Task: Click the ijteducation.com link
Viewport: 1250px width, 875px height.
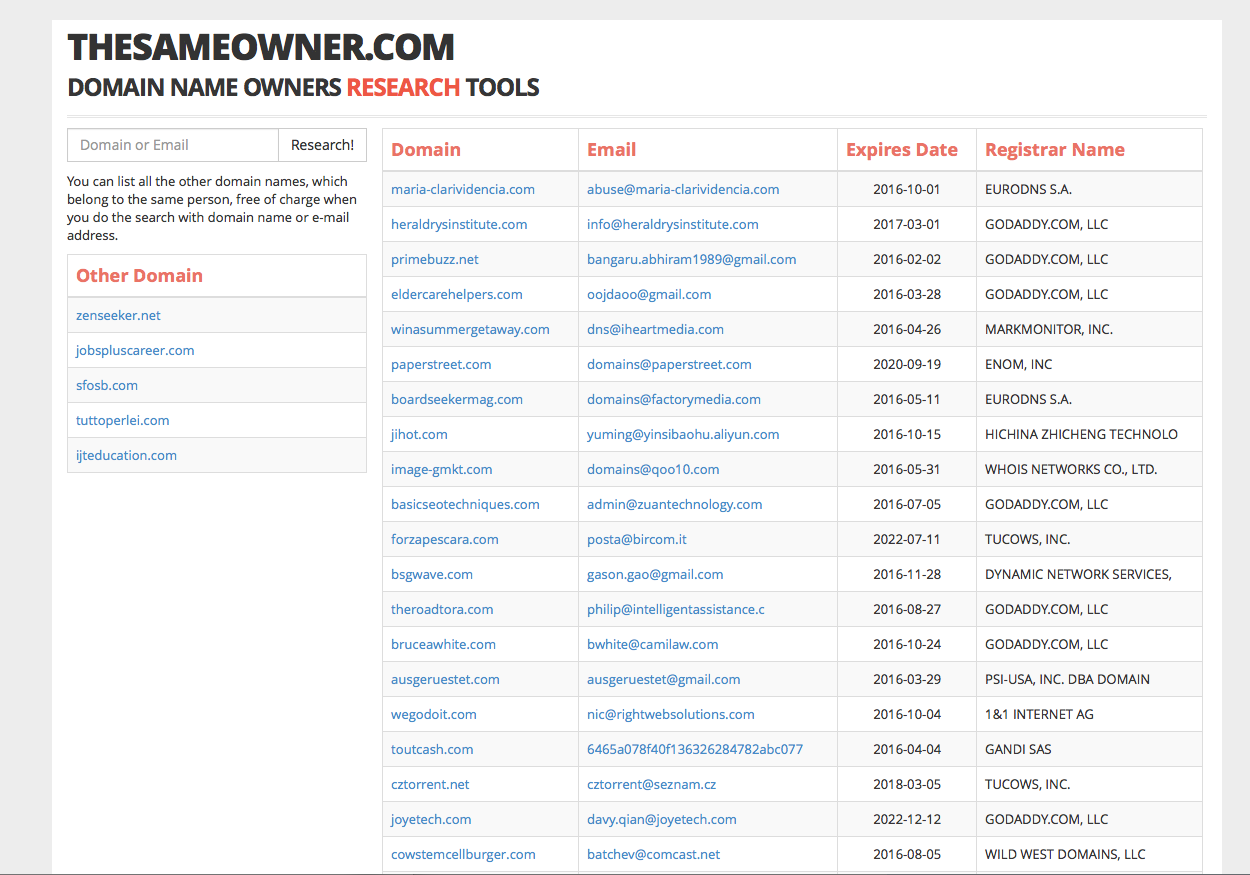Action: (x=125, y=454)
